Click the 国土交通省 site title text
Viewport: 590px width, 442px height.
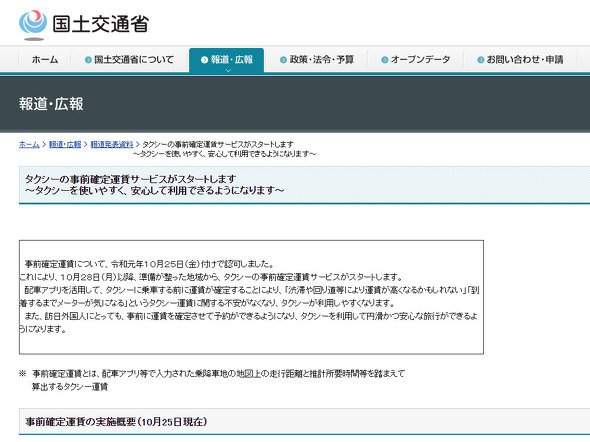point(100,24)
